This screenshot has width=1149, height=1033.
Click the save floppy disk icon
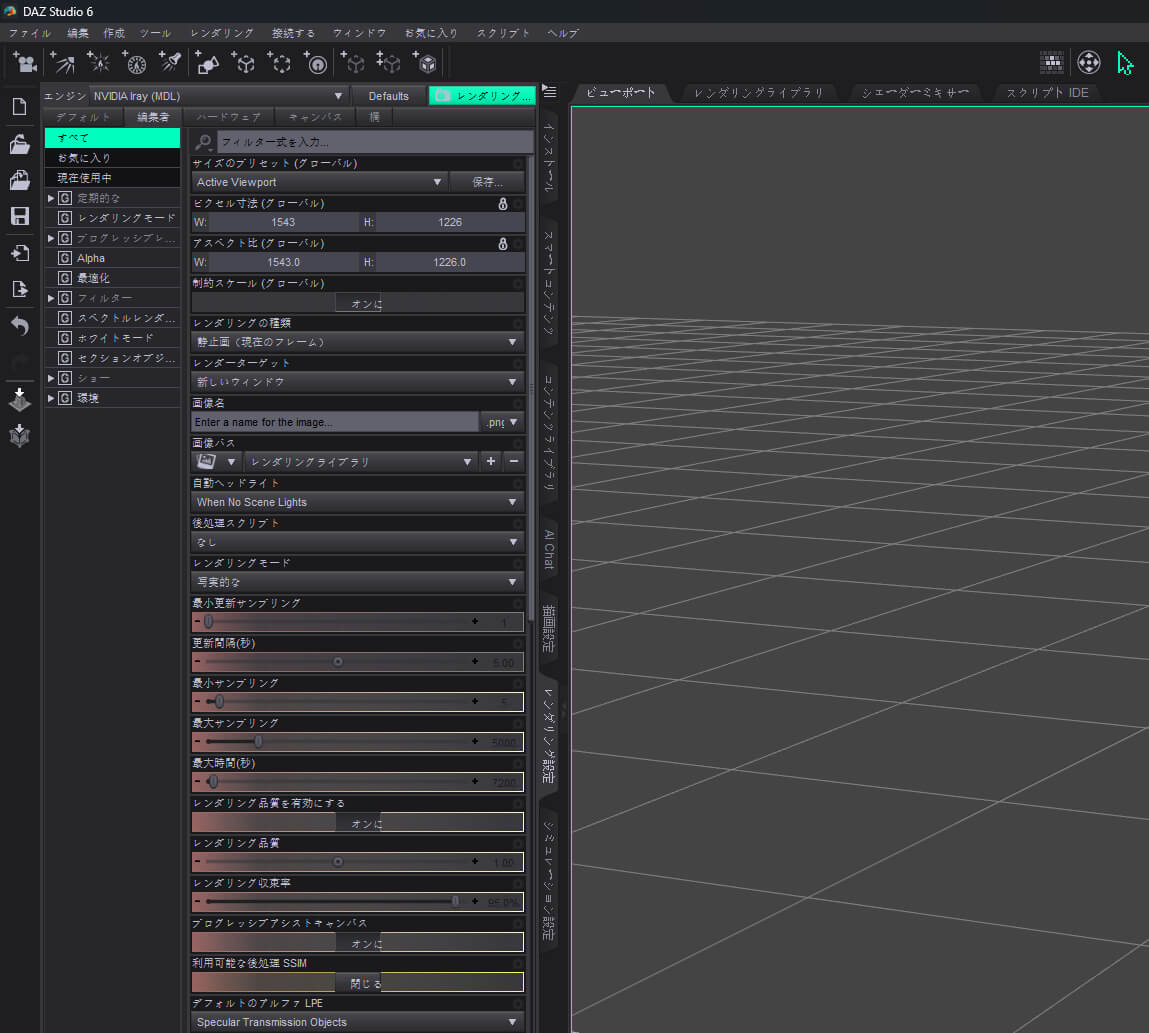click(x=20, y=216)
